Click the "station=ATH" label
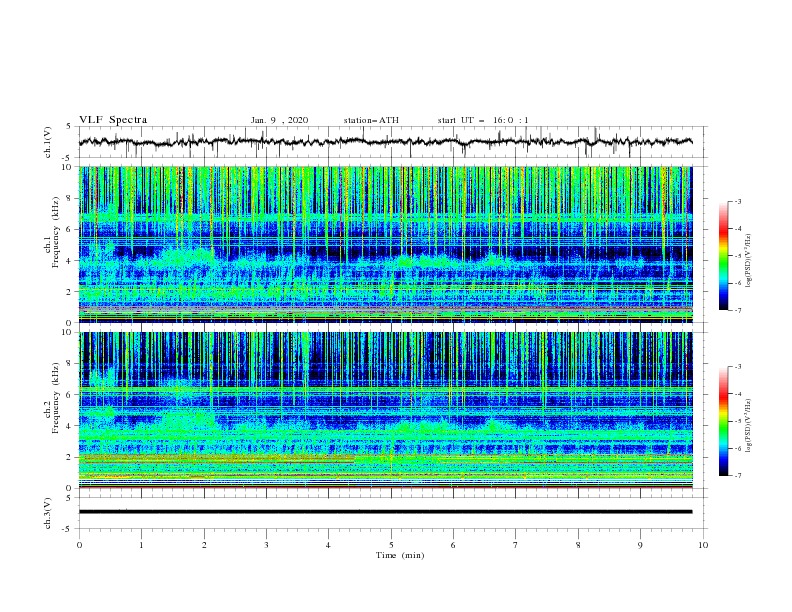Screen dimensions: 792x612 click(371, 120)
